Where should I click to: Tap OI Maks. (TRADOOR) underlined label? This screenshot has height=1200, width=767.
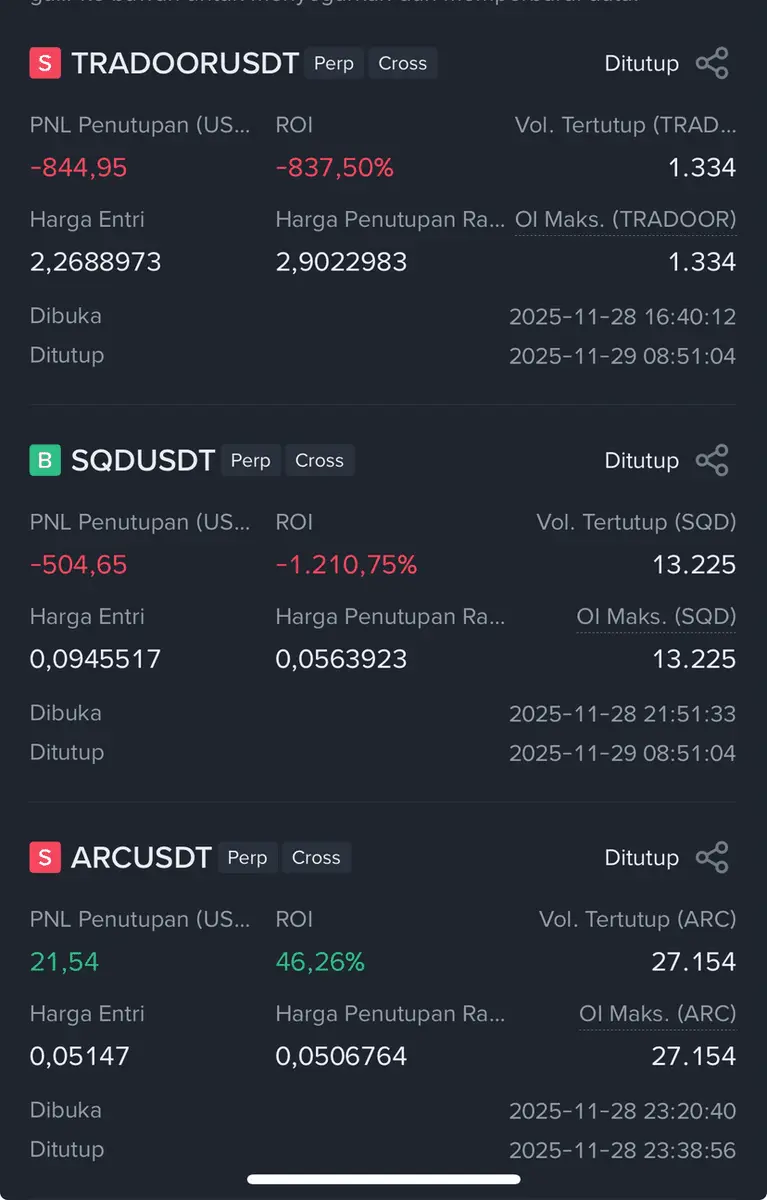coord(625,220)
